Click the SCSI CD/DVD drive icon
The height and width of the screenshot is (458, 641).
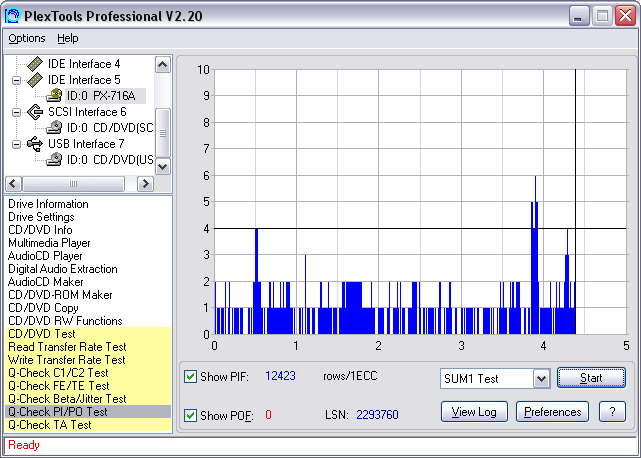54,128
